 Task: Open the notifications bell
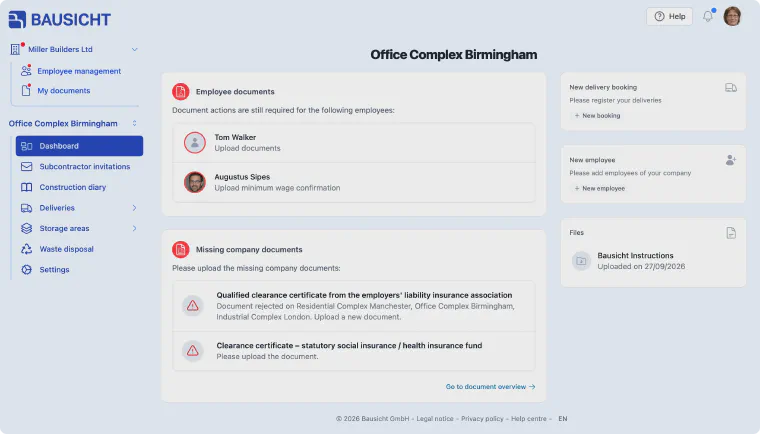(x=708, y=16)
